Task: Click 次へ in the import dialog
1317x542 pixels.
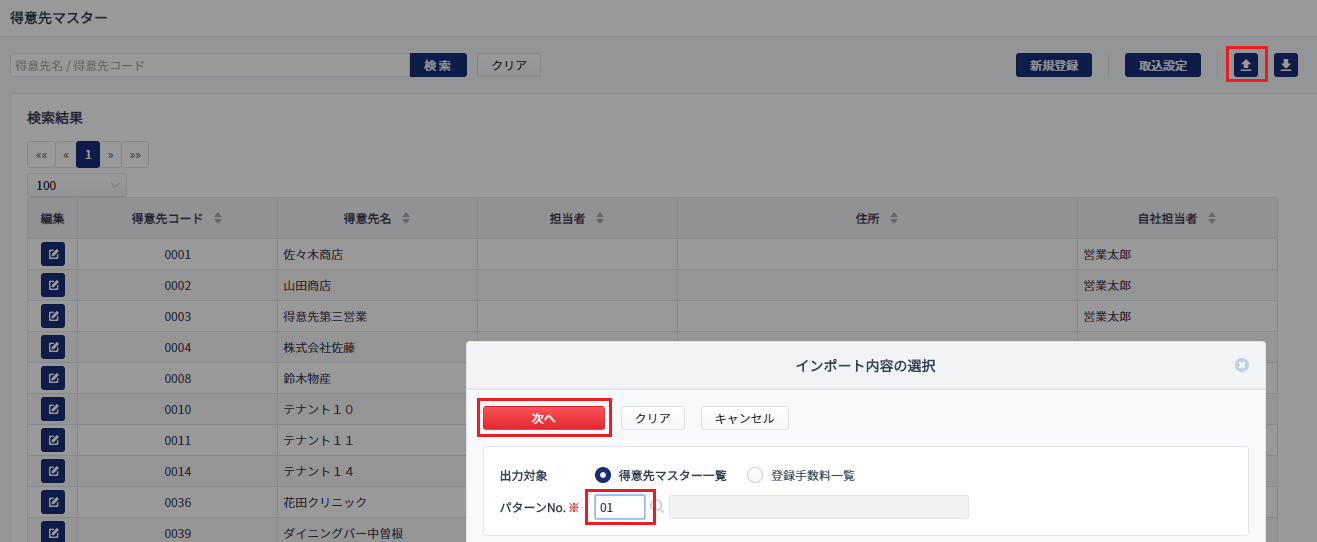Action: (544, 418)
